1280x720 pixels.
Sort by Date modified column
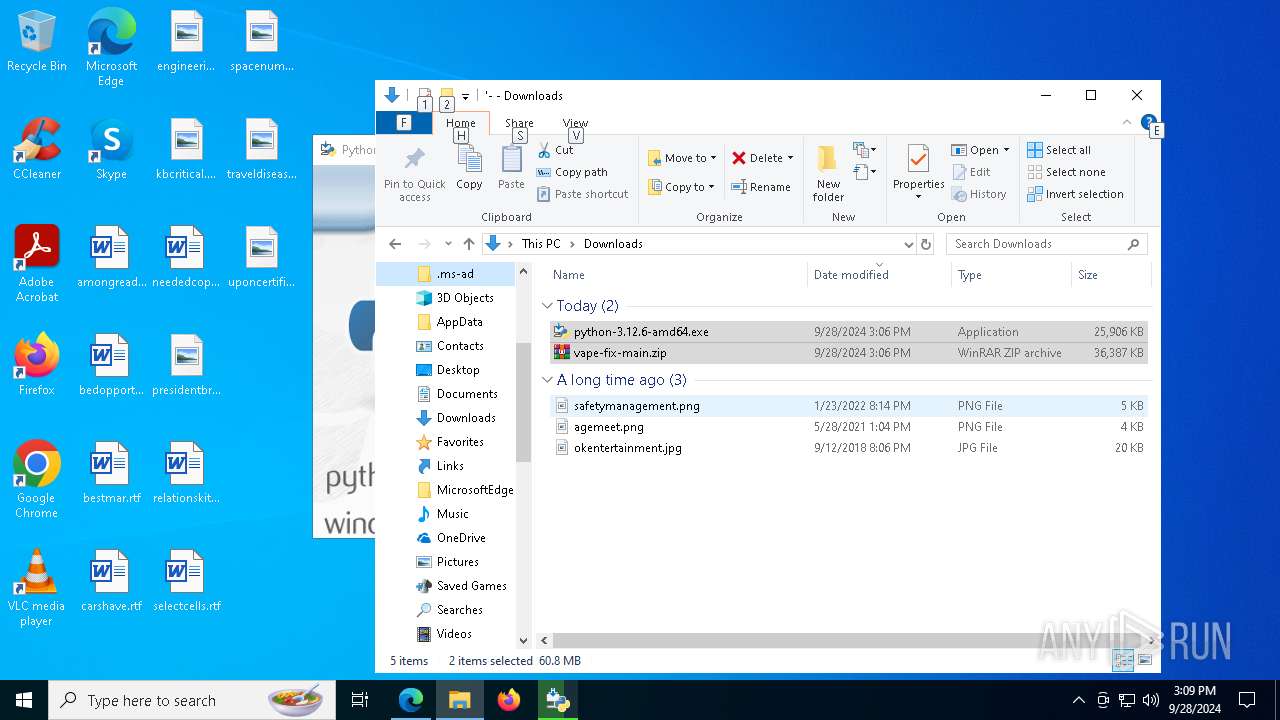850,275
